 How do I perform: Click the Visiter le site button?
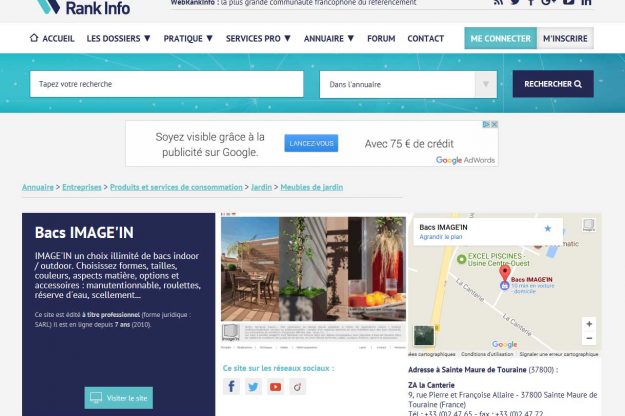click(118, 398)
